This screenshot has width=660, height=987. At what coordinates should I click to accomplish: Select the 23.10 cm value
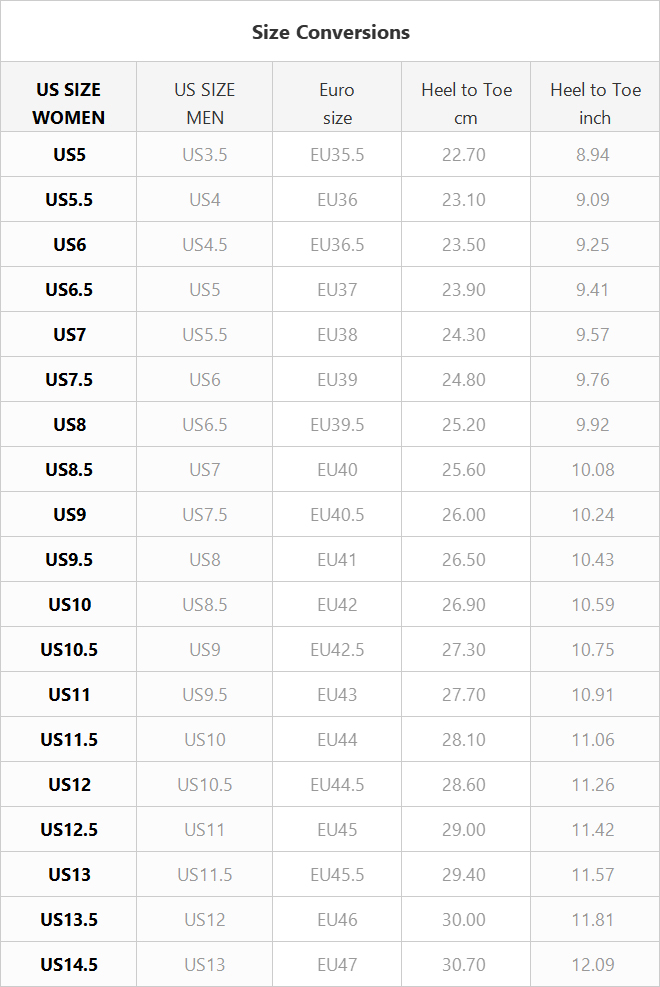464,200
